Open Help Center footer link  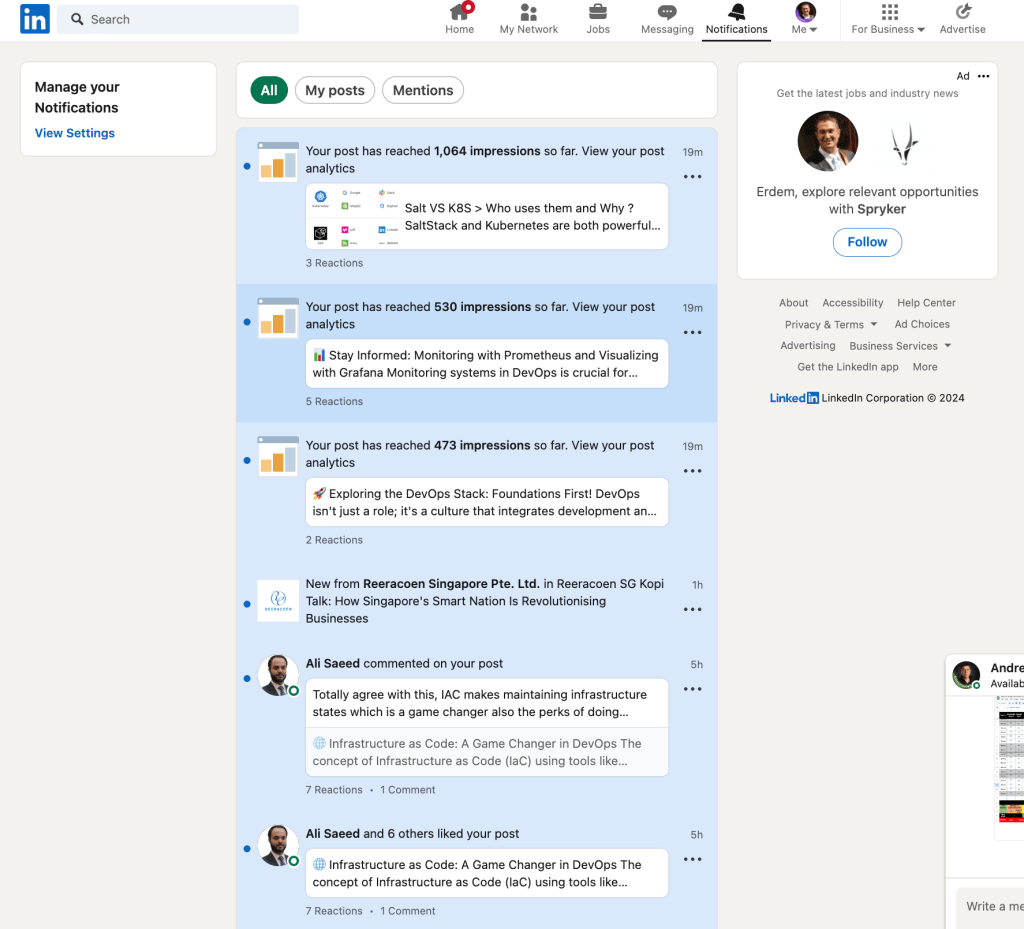926,303
